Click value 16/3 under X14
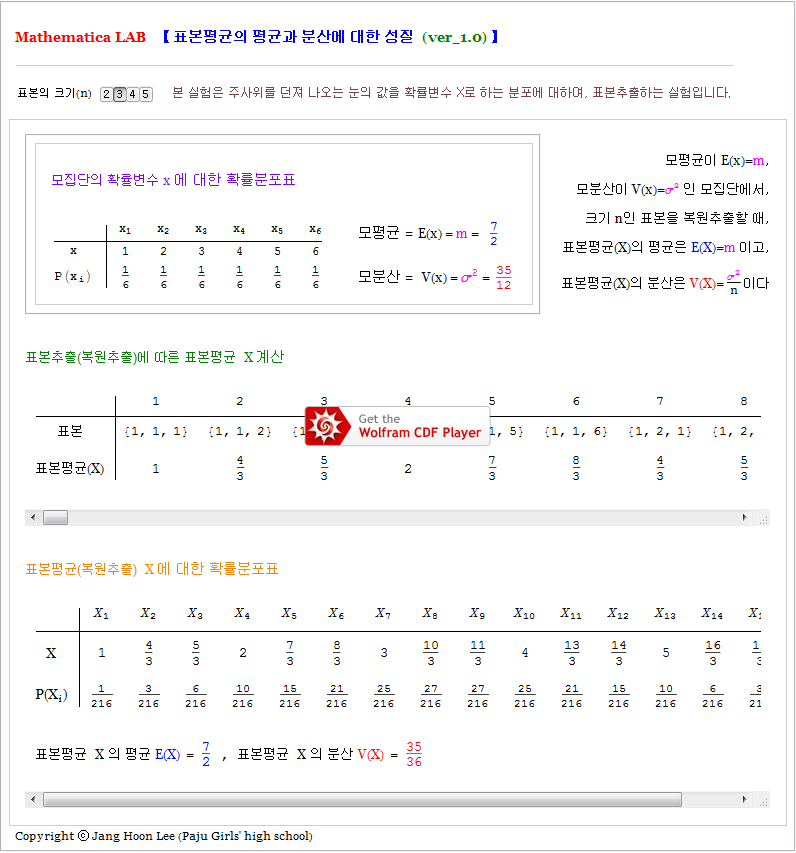The width and height of the screenshot is (796, 853). [x=713, y=653]
